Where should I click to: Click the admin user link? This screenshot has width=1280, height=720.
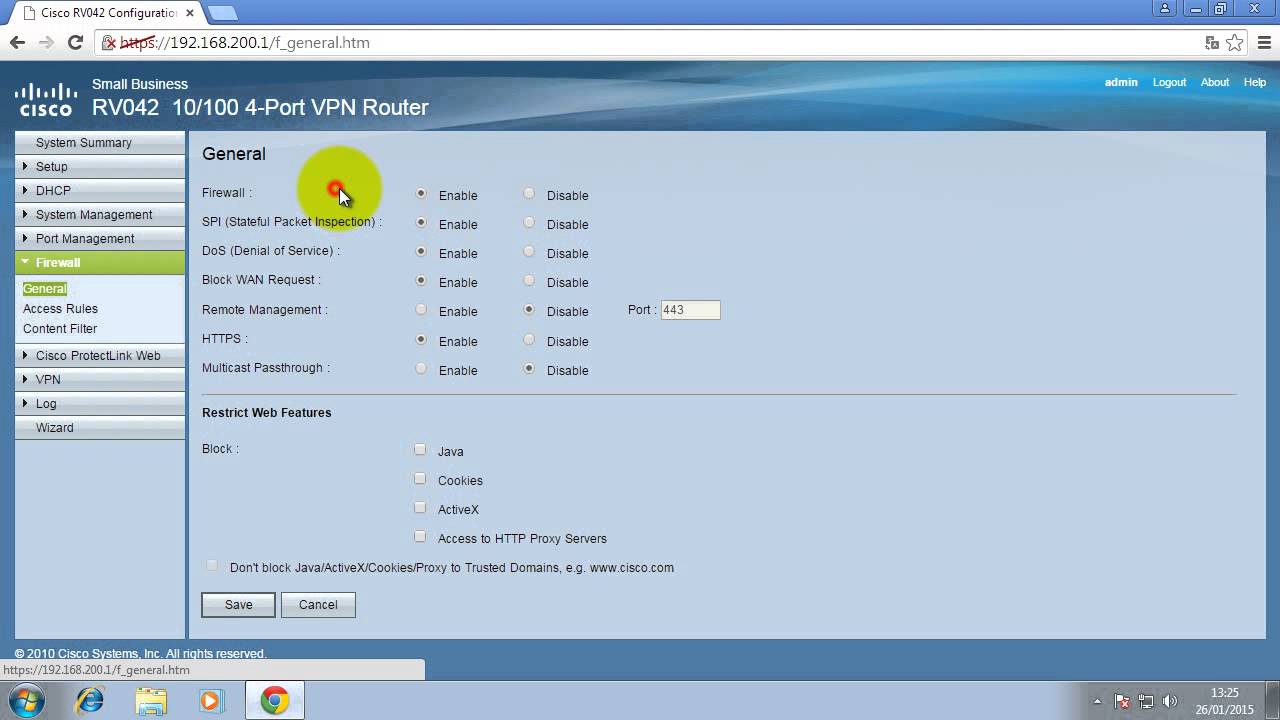[x=1121, y=82]
